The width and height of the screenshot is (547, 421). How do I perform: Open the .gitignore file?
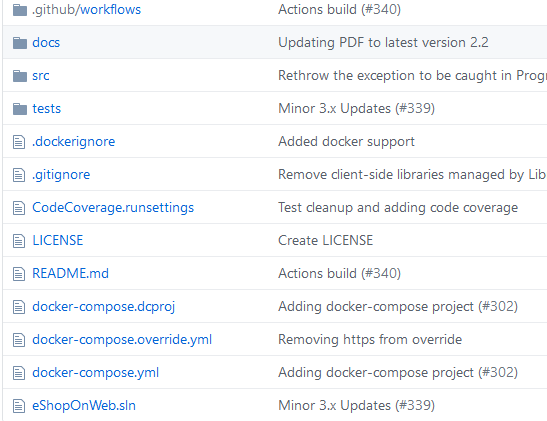[x=61, y=174]
